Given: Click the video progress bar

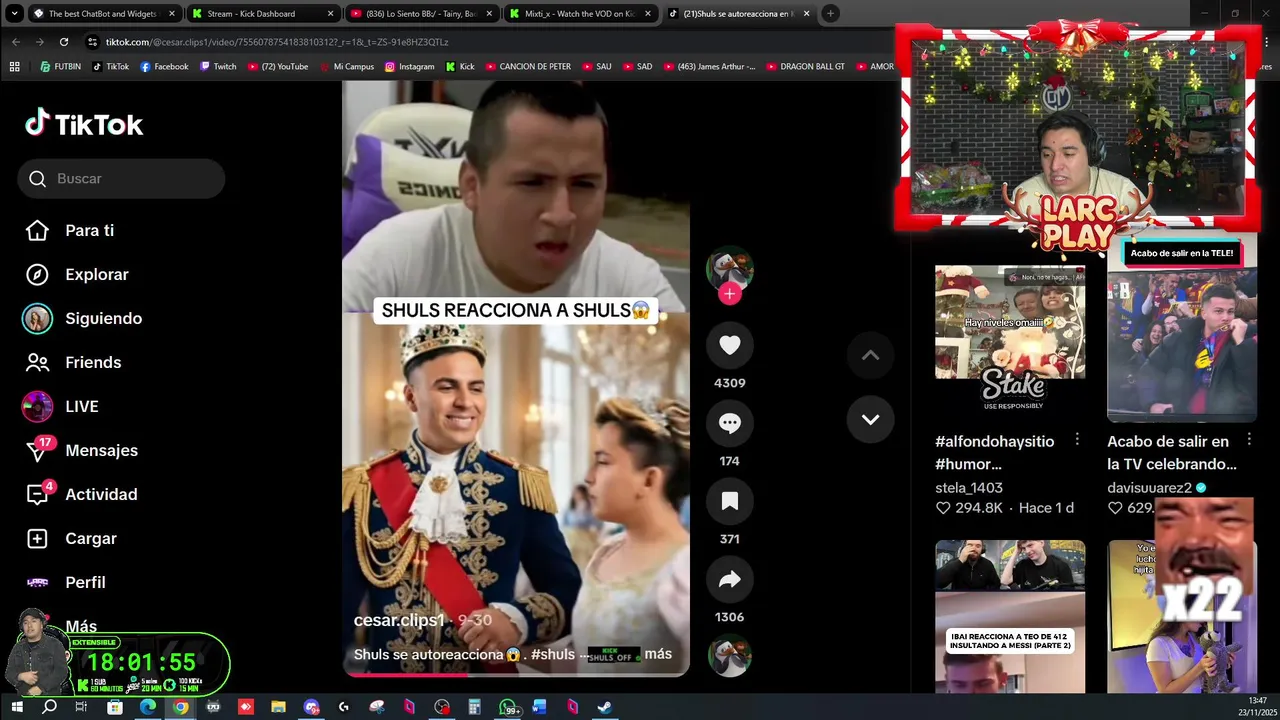Looking at the screenshot, I should [x=516, y=675].
